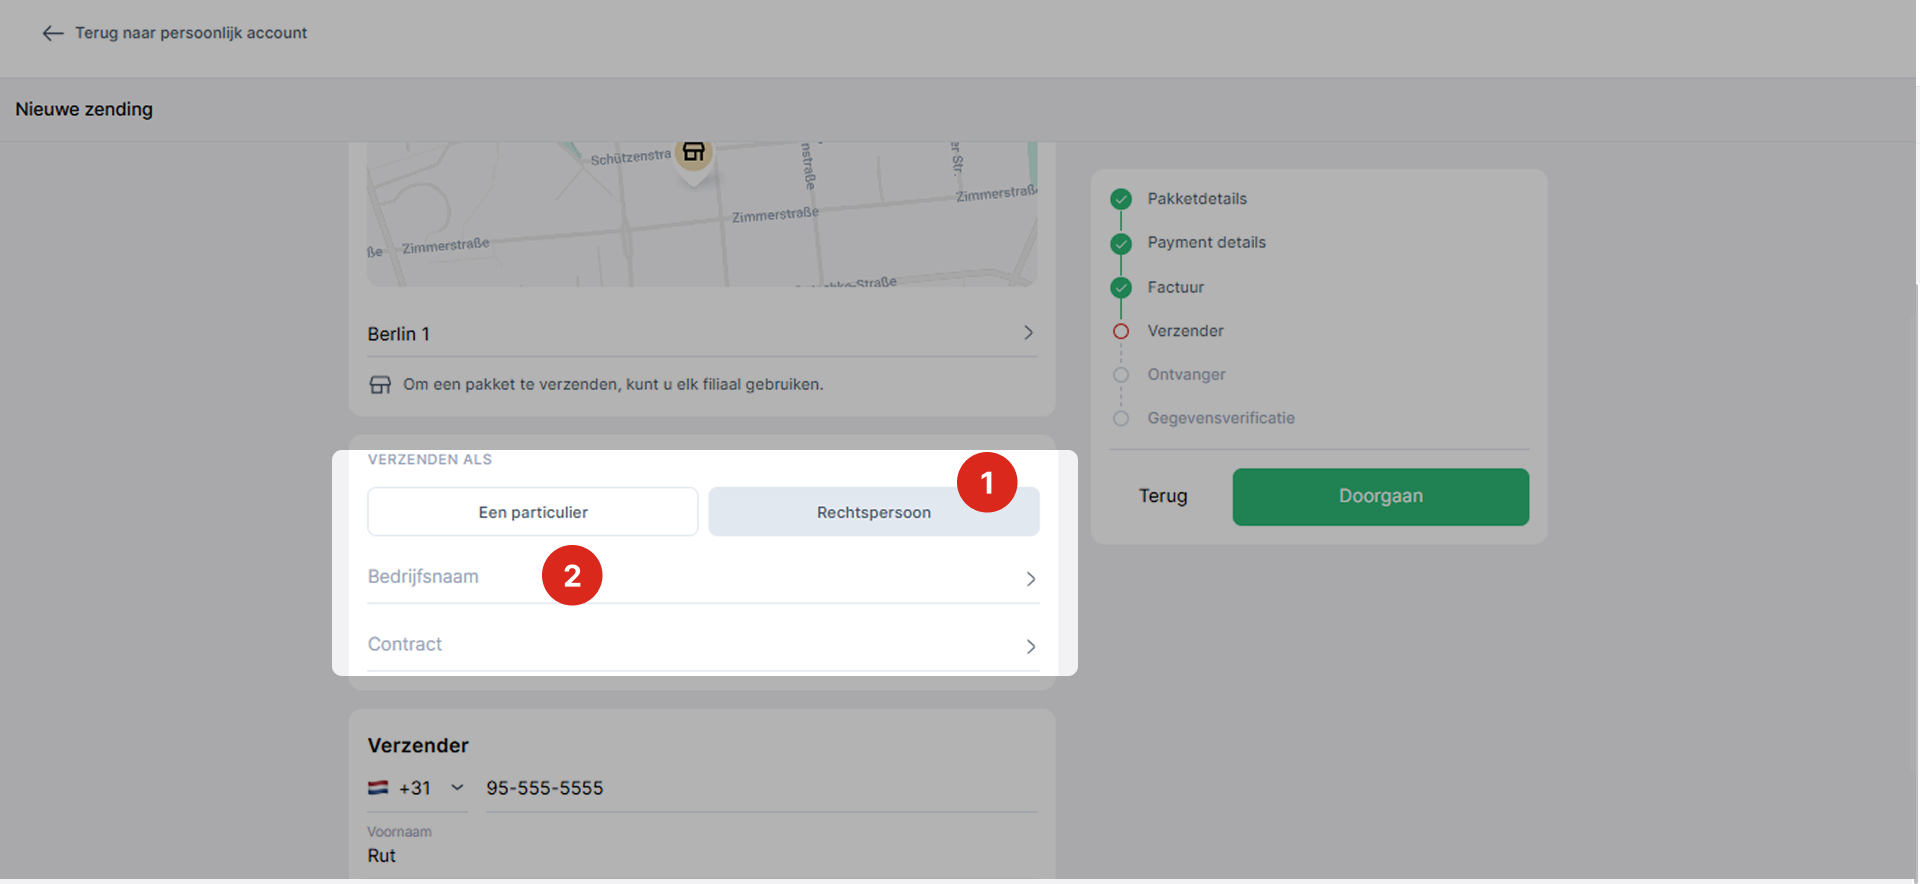Click the red Verzender step circle

pyautogui.click(x=1121, y=331)
